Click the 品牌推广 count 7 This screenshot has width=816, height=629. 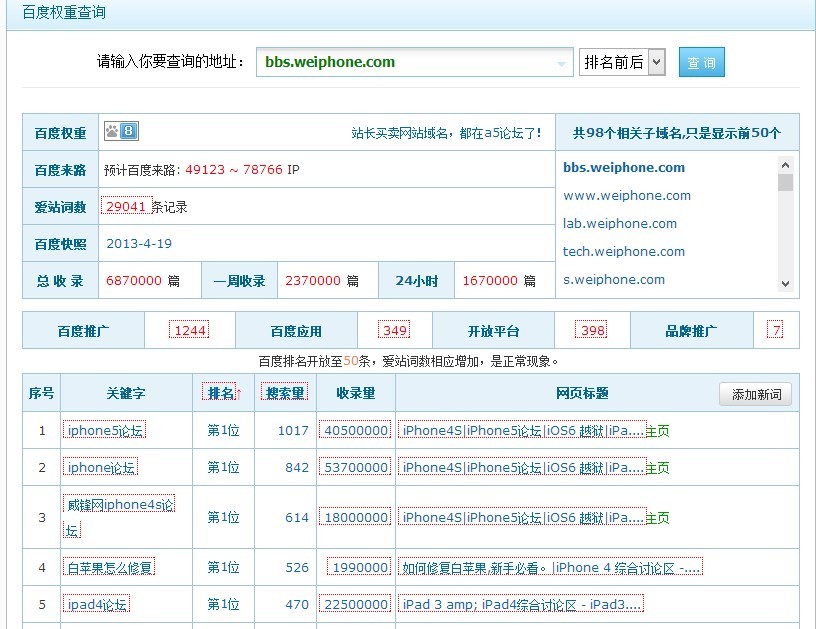[x=775, y=330]
